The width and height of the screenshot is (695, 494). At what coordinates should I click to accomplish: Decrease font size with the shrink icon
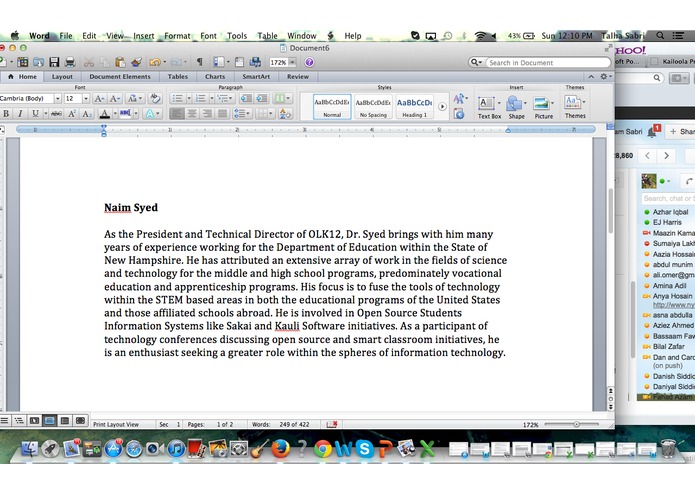click(x=115, y=98)
